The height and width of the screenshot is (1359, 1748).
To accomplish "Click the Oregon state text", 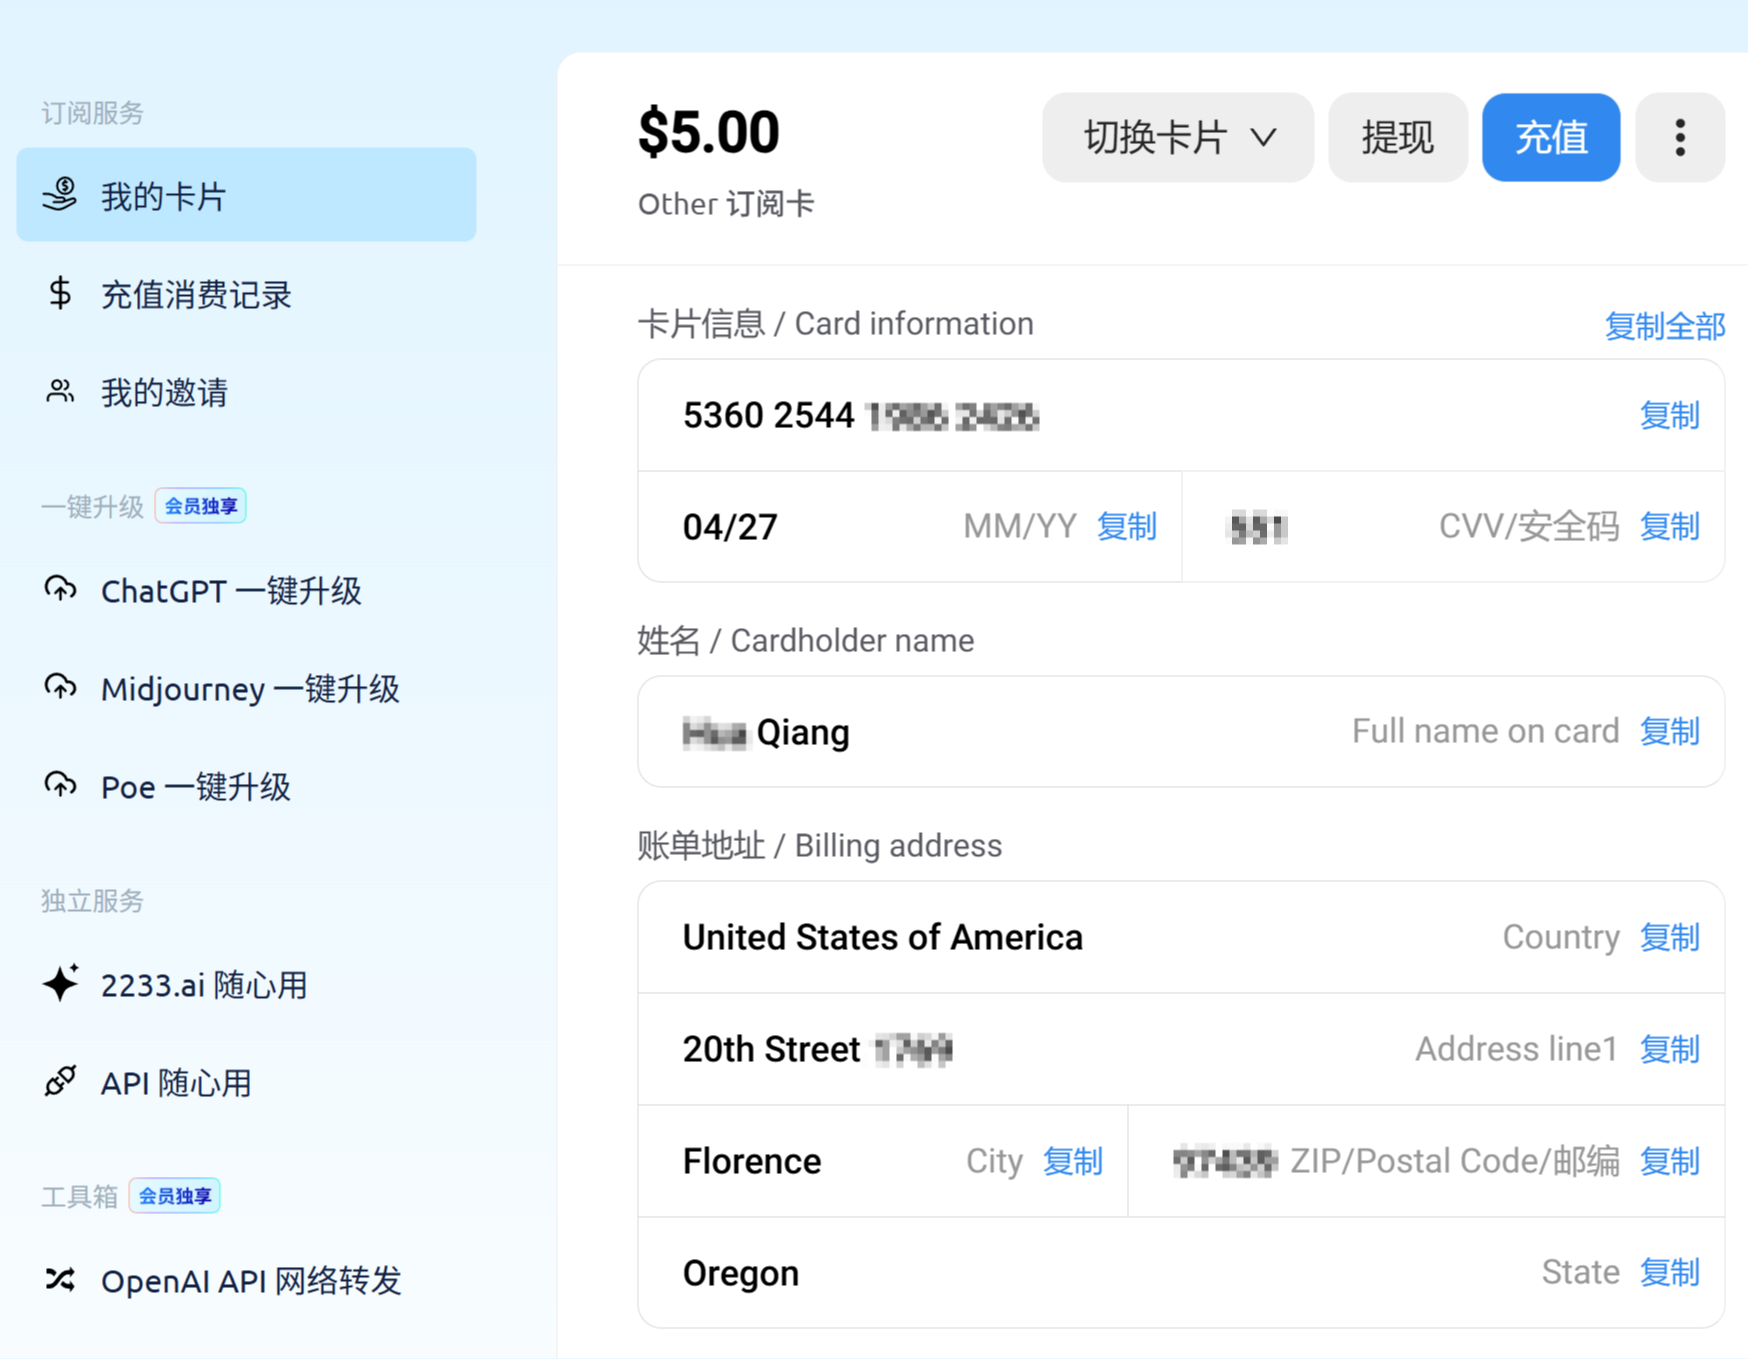I will coord(741,1273).
